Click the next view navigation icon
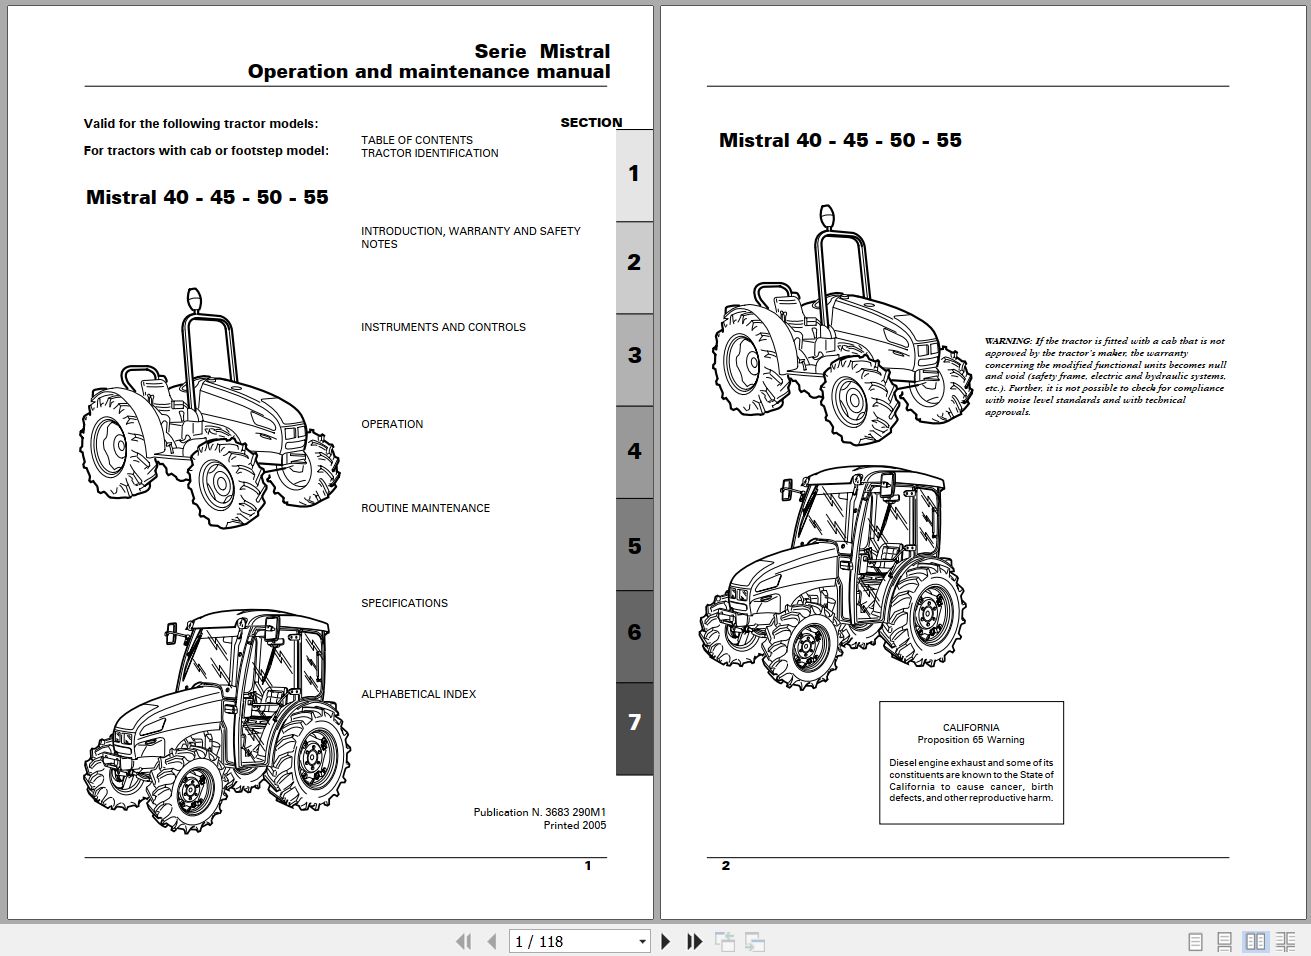 pyautogui.click(x=755, y=941)
